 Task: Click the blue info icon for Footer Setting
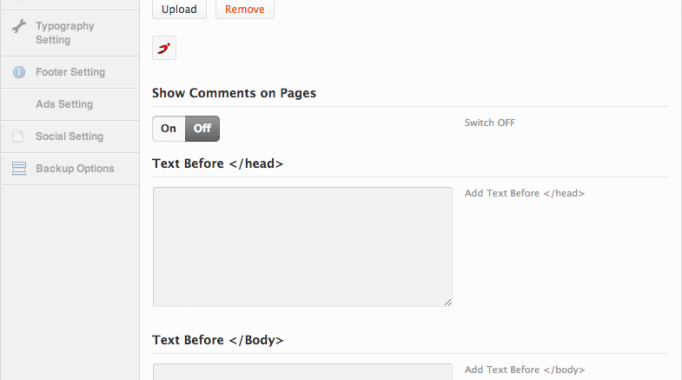coord(19,72)
